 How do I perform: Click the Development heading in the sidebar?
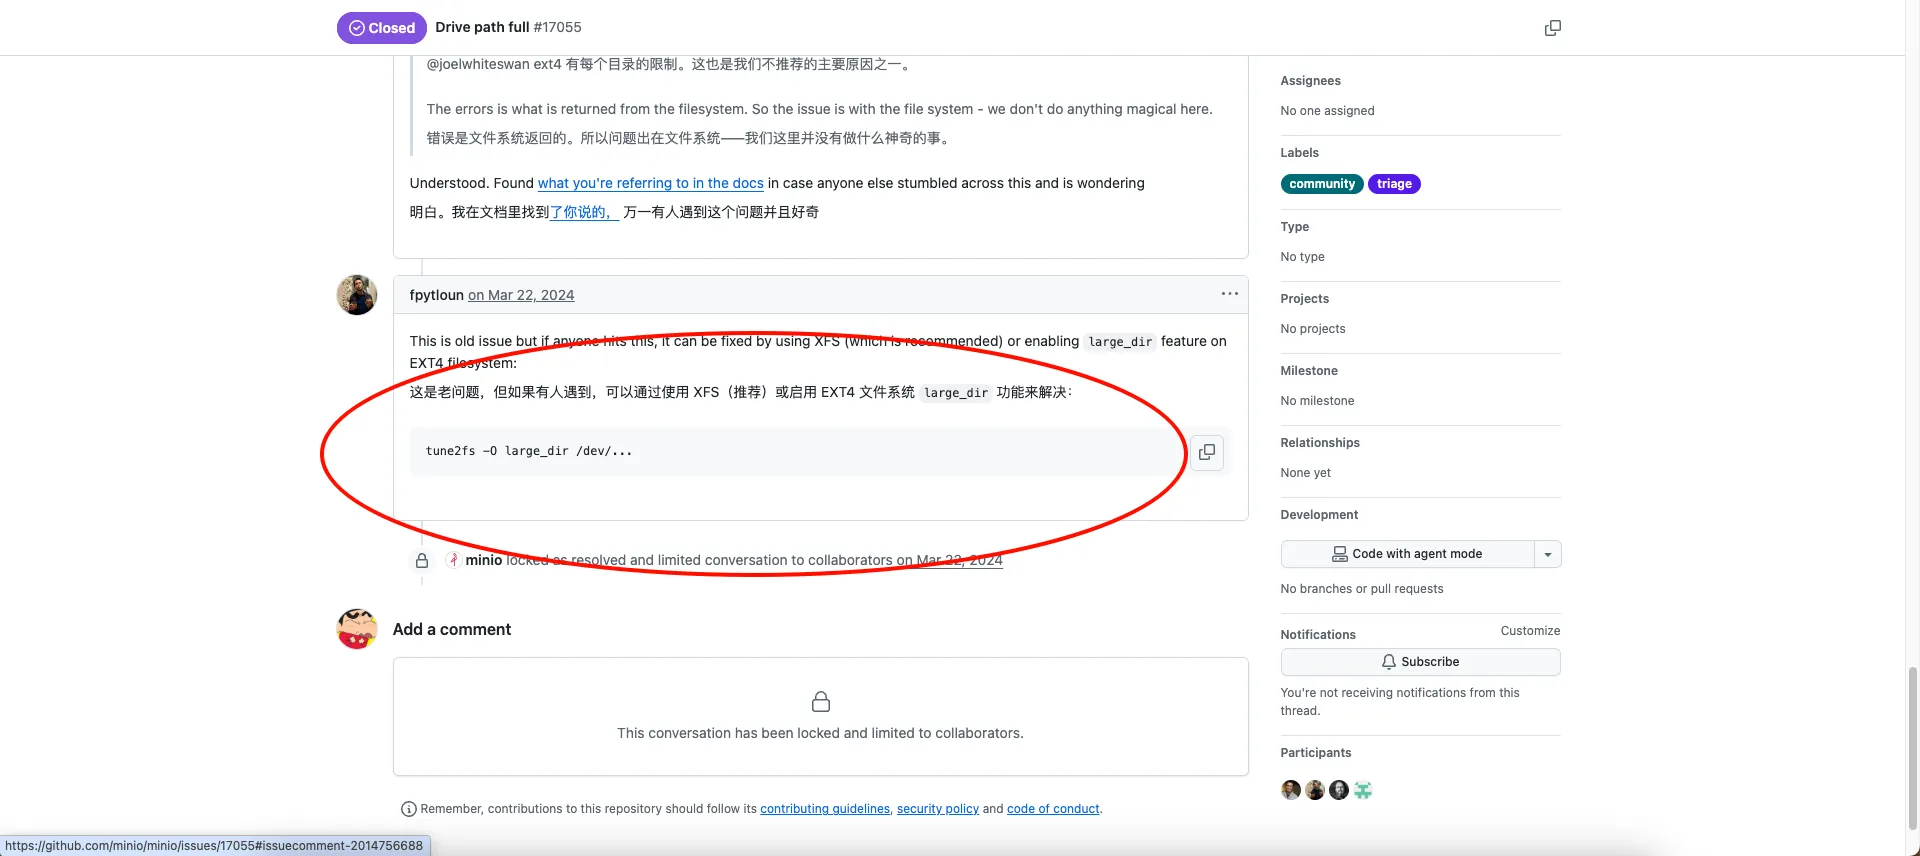click(1319, 515)
